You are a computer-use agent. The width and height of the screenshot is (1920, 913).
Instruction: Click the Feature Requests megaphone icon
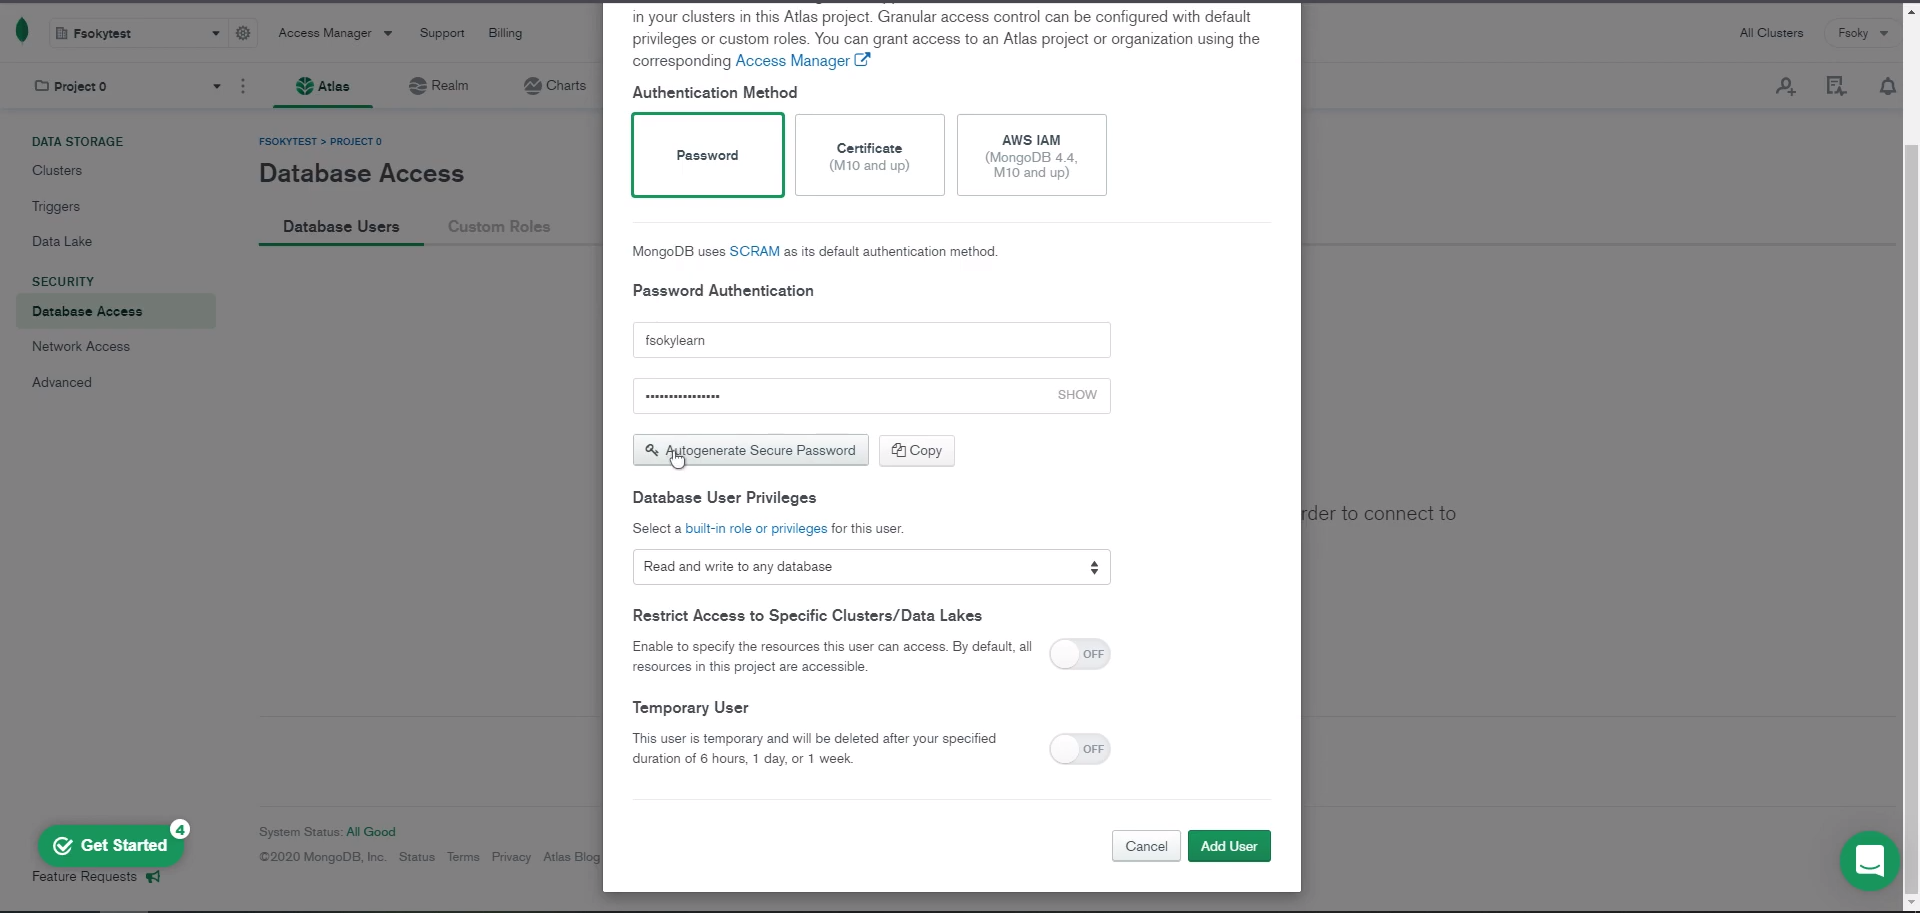[153, 877]
